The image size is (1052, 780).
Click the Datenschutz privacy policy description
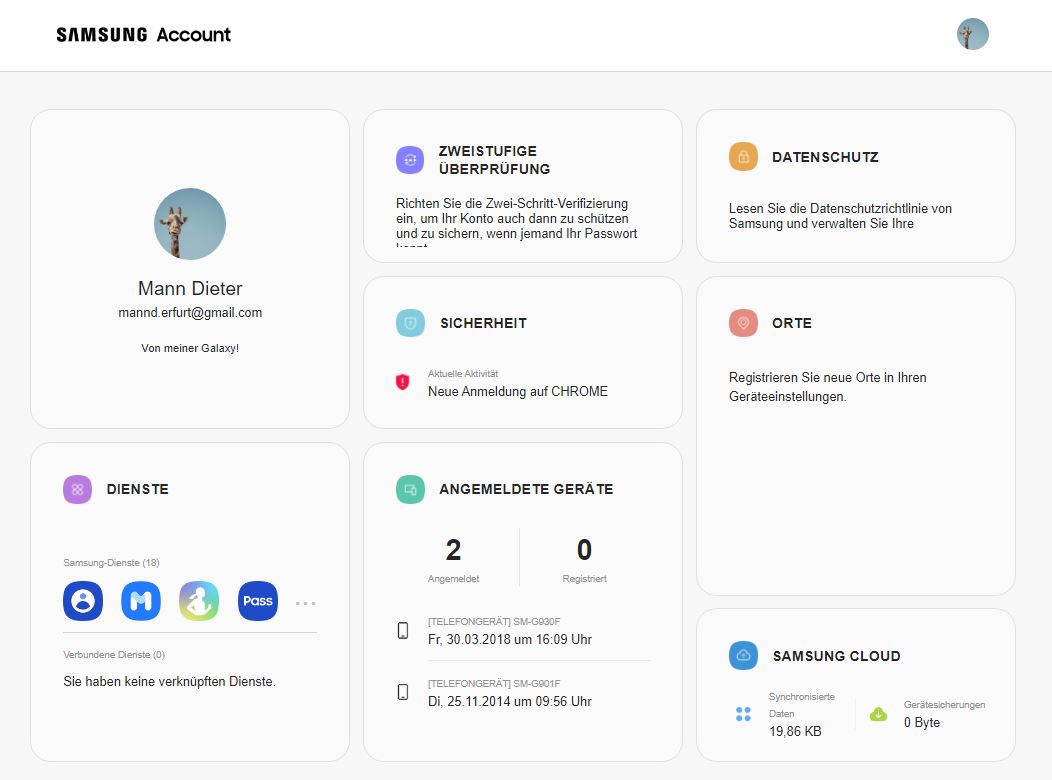coord(840,216)
